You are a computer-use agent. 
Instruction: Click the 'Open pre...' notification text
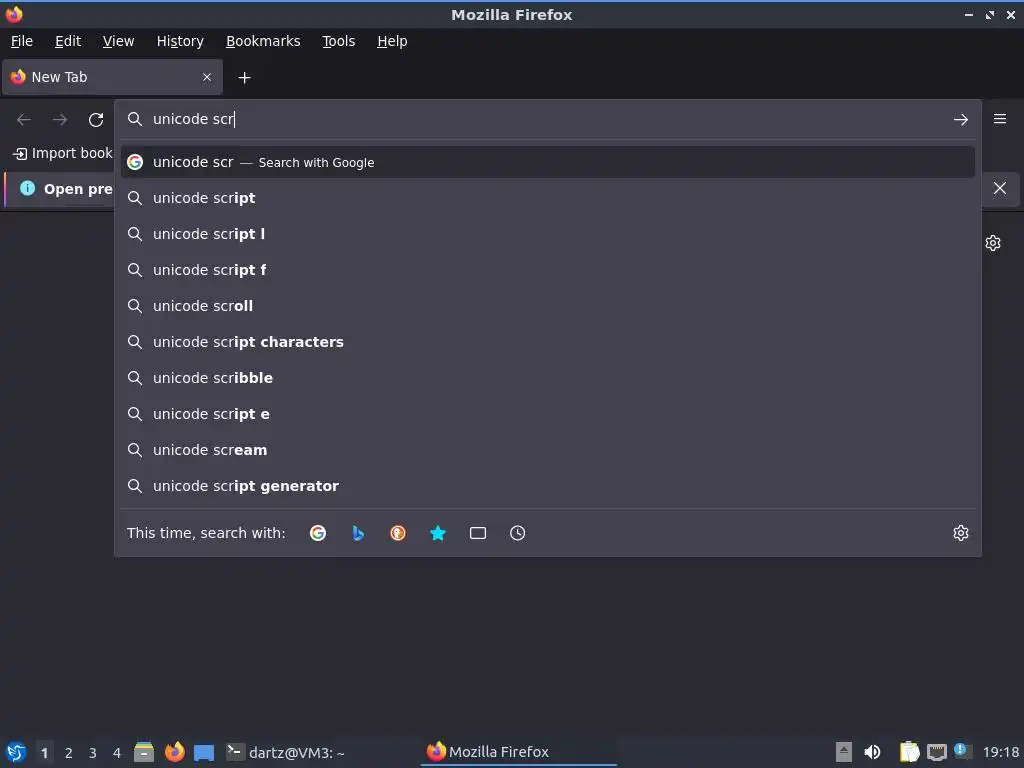point(78,189)
